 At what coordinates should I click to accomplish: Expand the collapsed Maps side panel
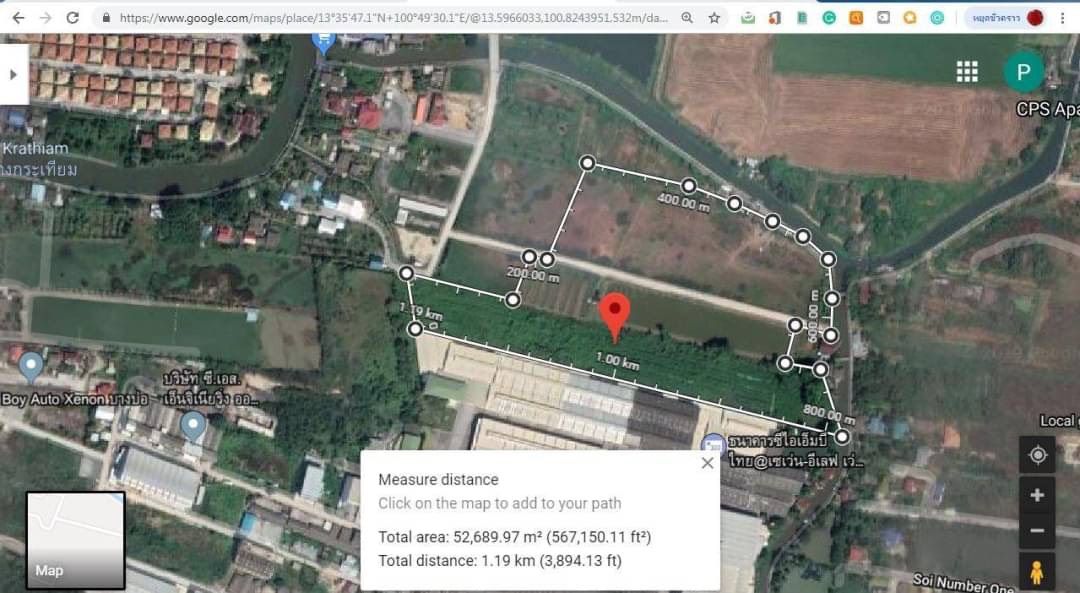pos(14,74)
